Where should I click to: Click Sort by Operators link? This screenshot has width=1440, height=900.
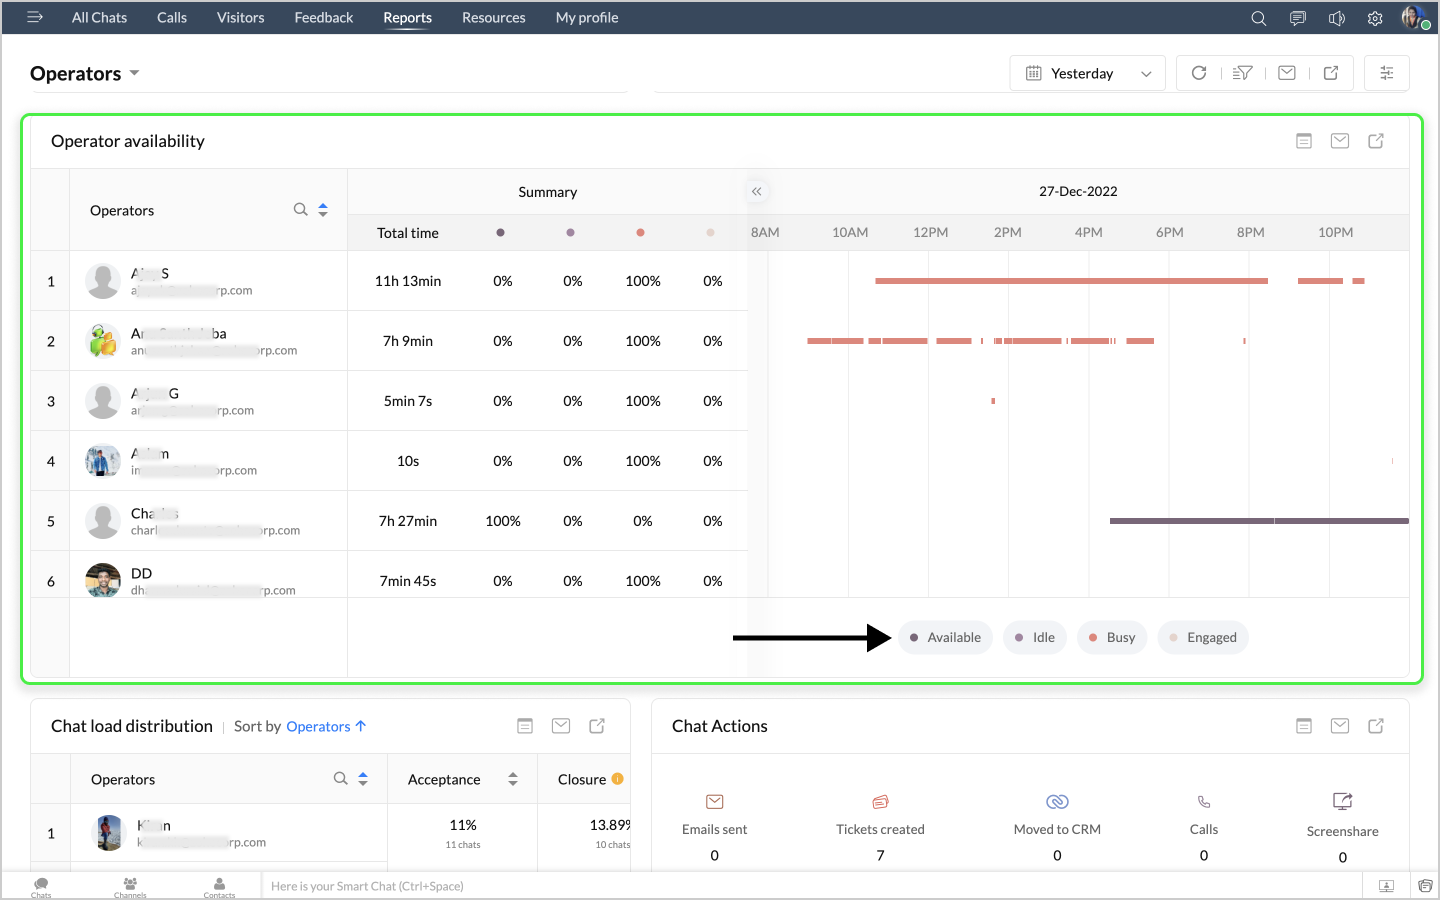click(326, 726)
